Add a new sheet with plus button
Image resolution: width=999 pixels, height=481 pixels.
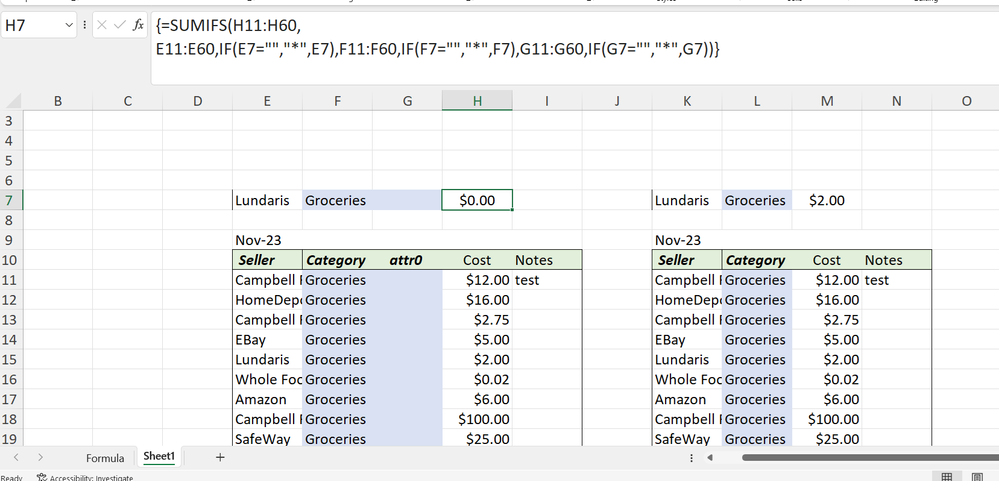click(x=220, y=457)
